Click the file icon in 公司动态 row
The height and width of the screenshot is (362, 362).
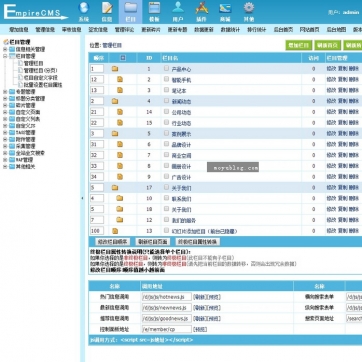click(120, 112)
